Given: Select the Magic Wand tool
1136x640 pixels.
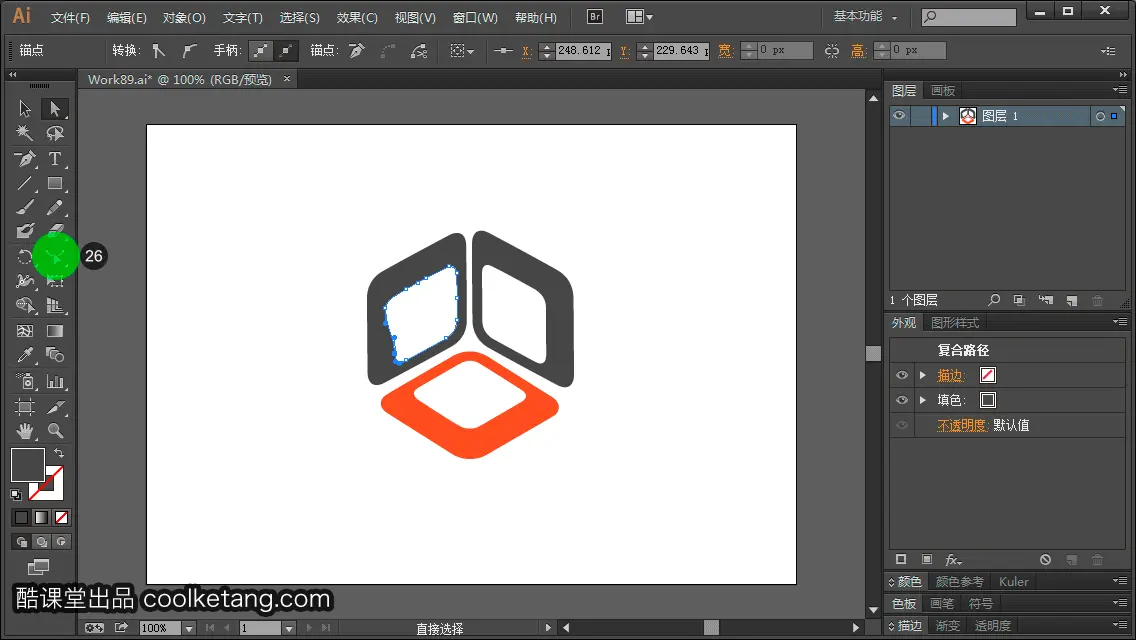Looking at the screenshot, I should point(25,133).
